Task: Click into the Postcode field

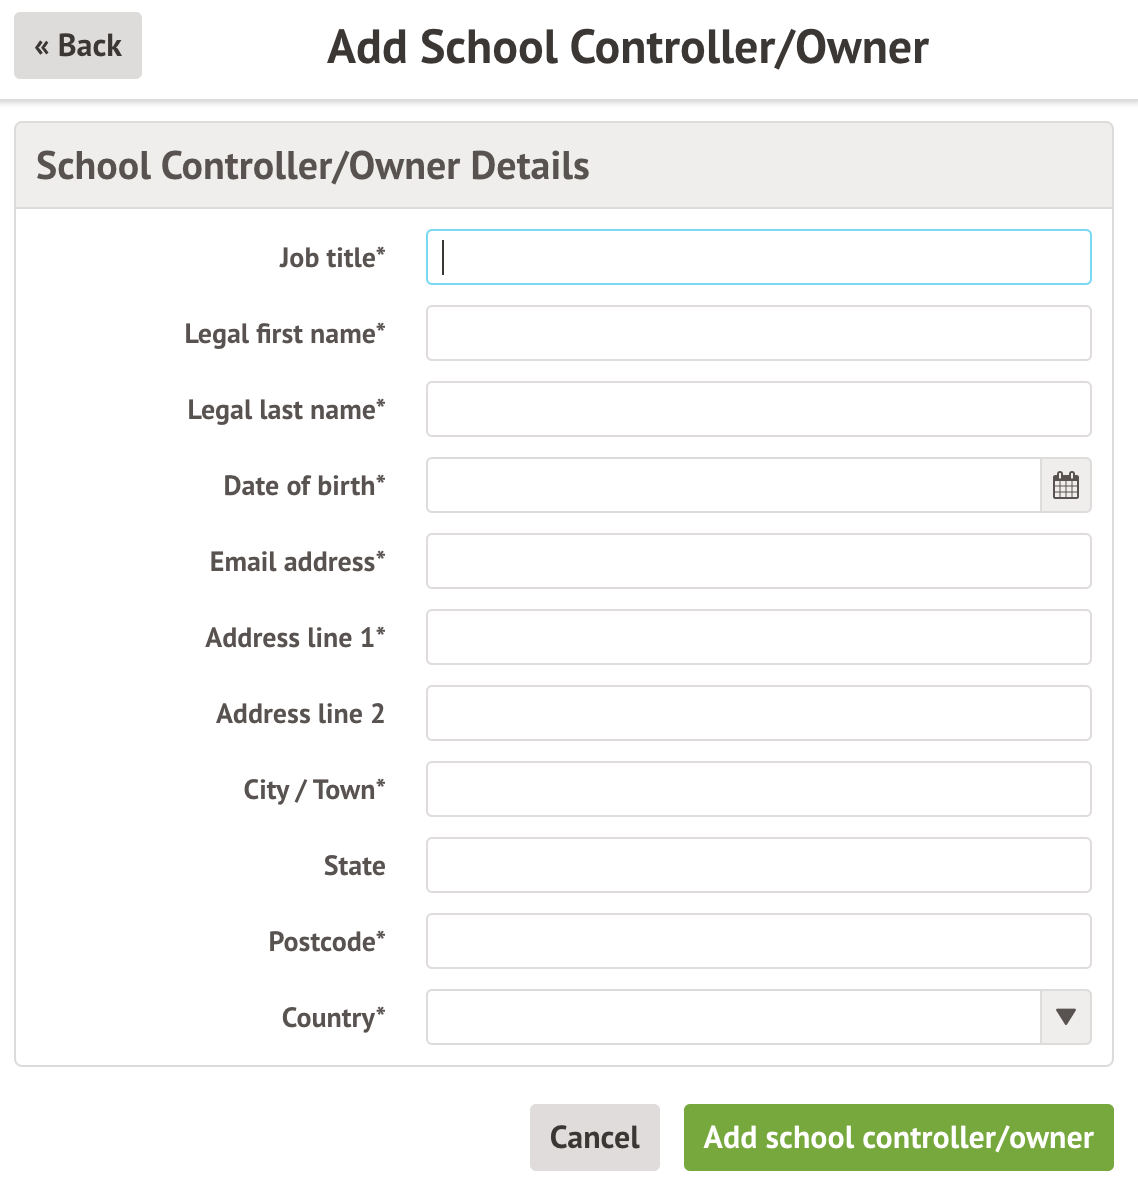Action: (x=758, y=942)
